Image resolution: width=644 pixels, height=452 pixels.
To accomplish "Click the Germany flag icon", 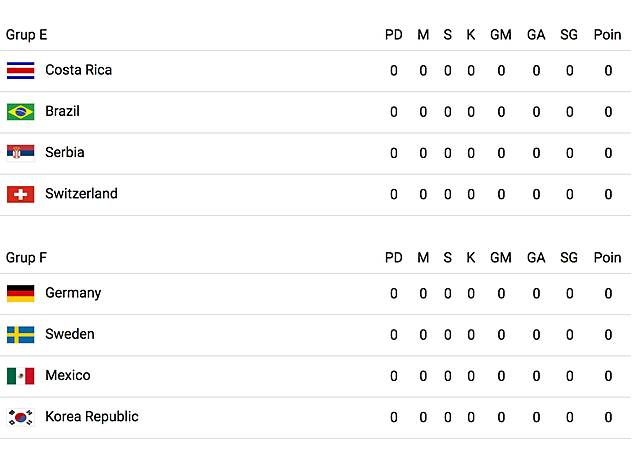I will (x=21, y=294).
